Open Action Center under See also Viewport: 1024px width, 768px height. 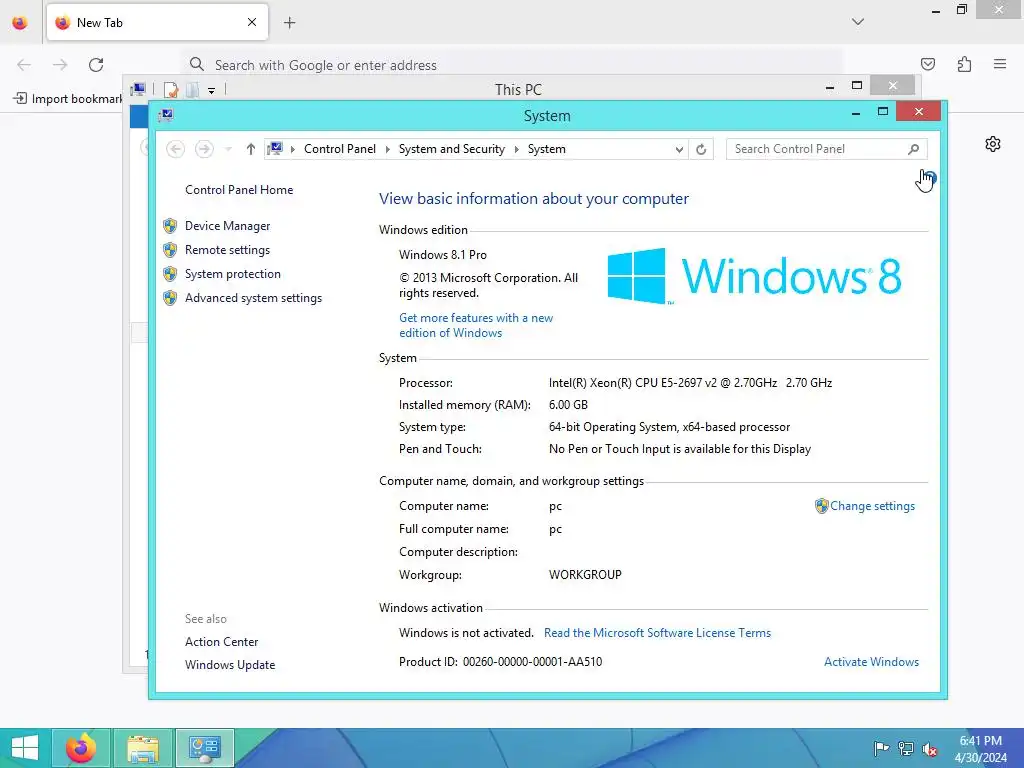coord(221,642)
